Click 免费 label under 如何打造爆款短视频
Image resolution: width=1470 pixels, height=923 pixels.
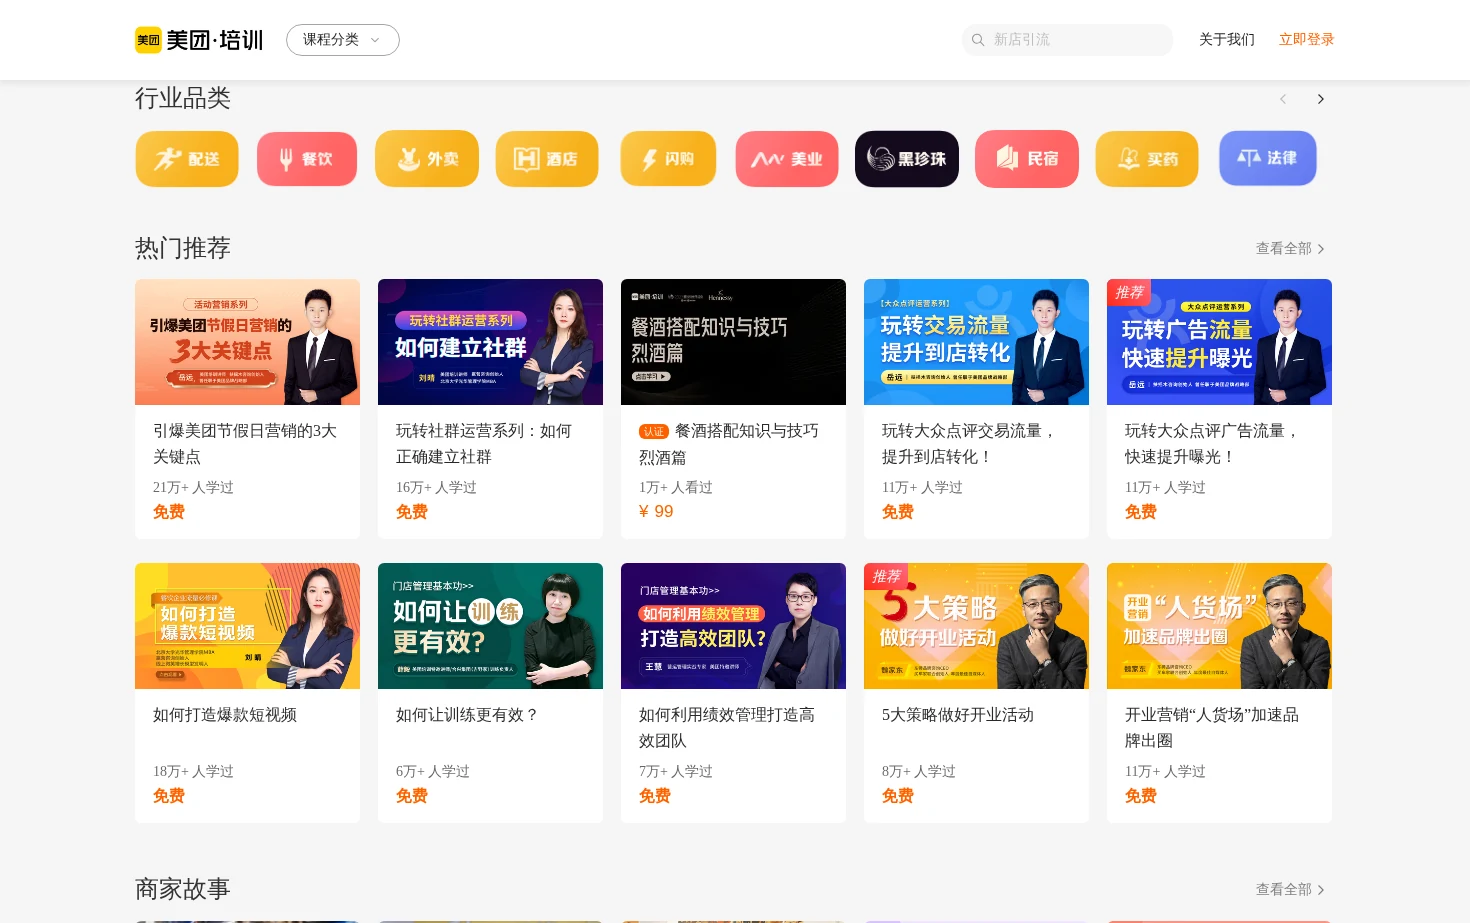(x=169, y=796)
